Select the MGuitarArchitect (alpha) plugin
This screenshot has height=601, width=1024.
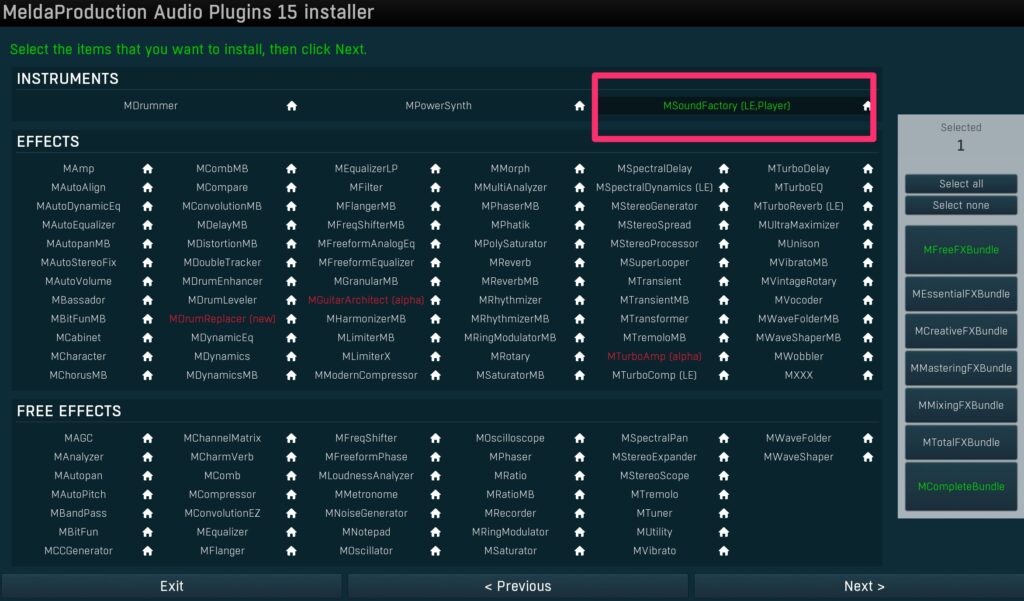[366, 300]
